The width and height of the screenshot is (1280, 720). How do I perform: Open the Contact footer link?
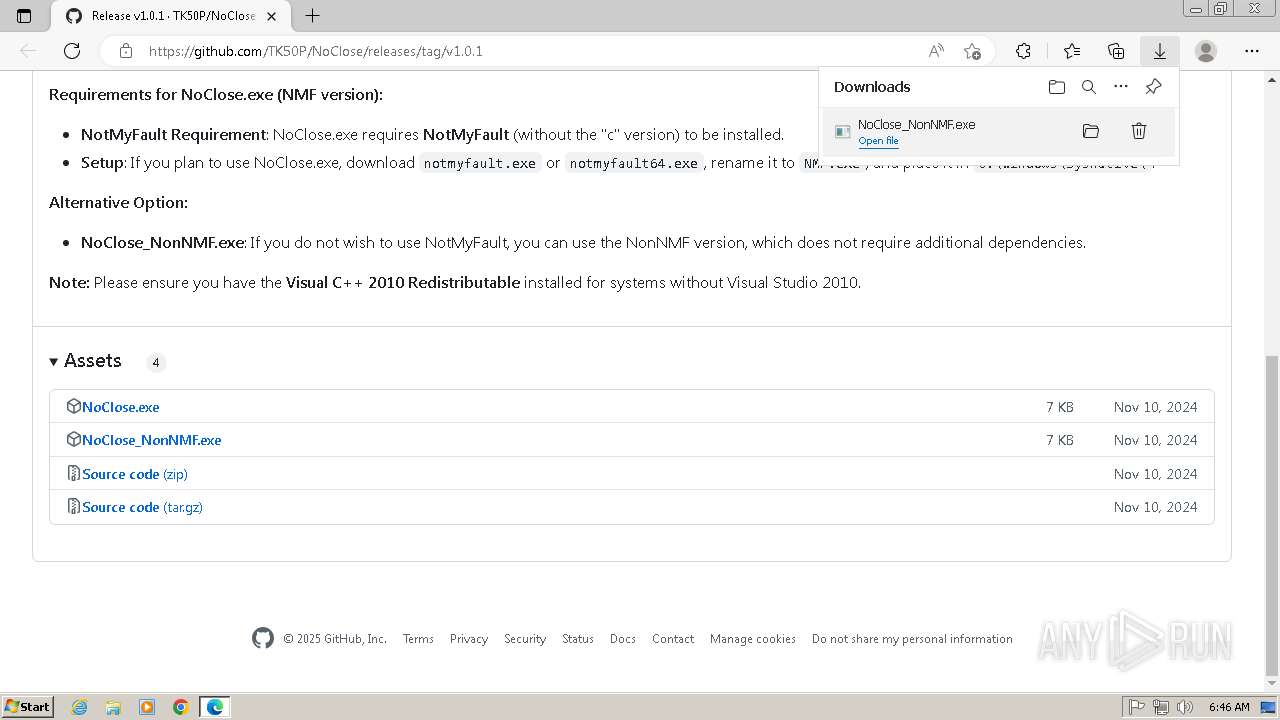(x=673, y=639)
